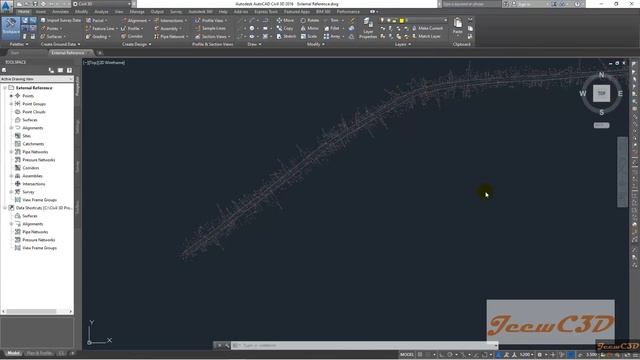
Task: Open the Application menu A button
Action: click(6, 6)
